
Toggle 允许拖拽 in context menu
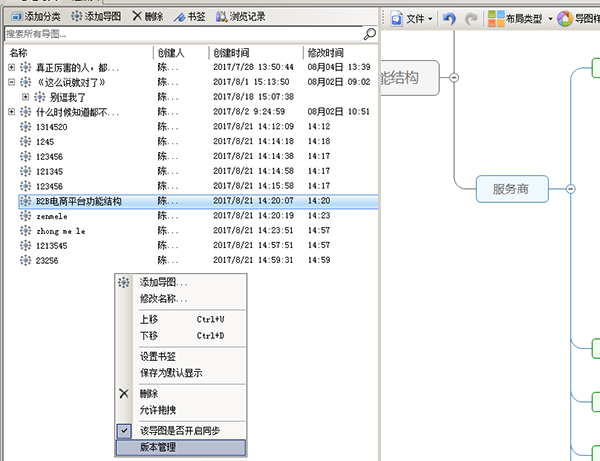pos(161,408)
